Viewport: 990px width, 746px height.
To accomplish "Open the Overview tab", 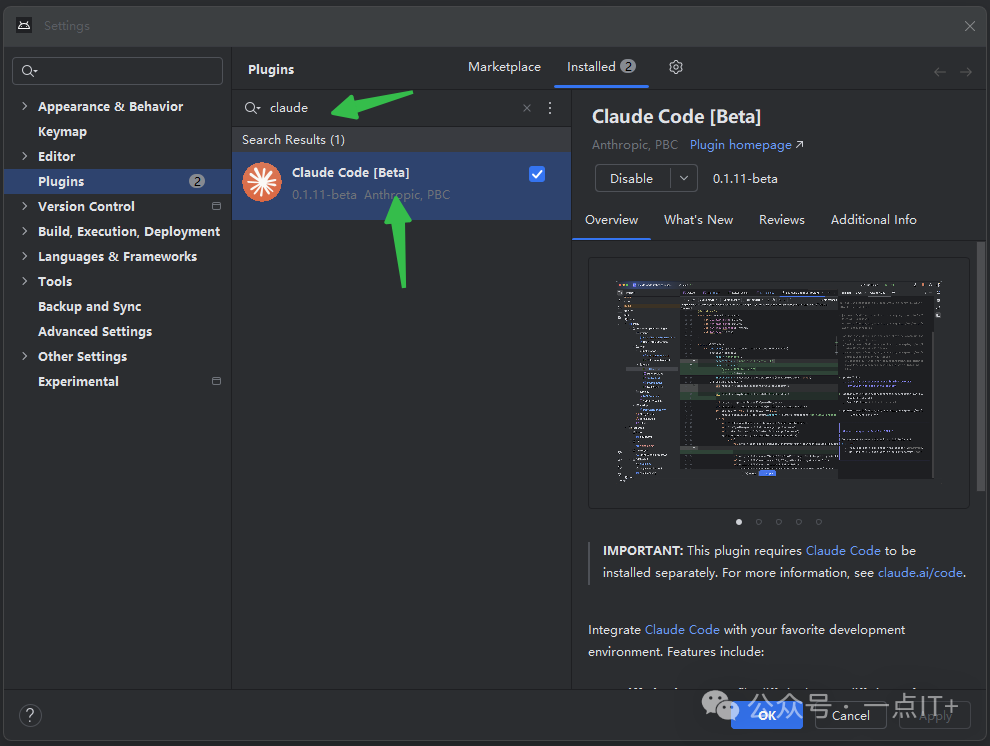I will coord(611,220).
